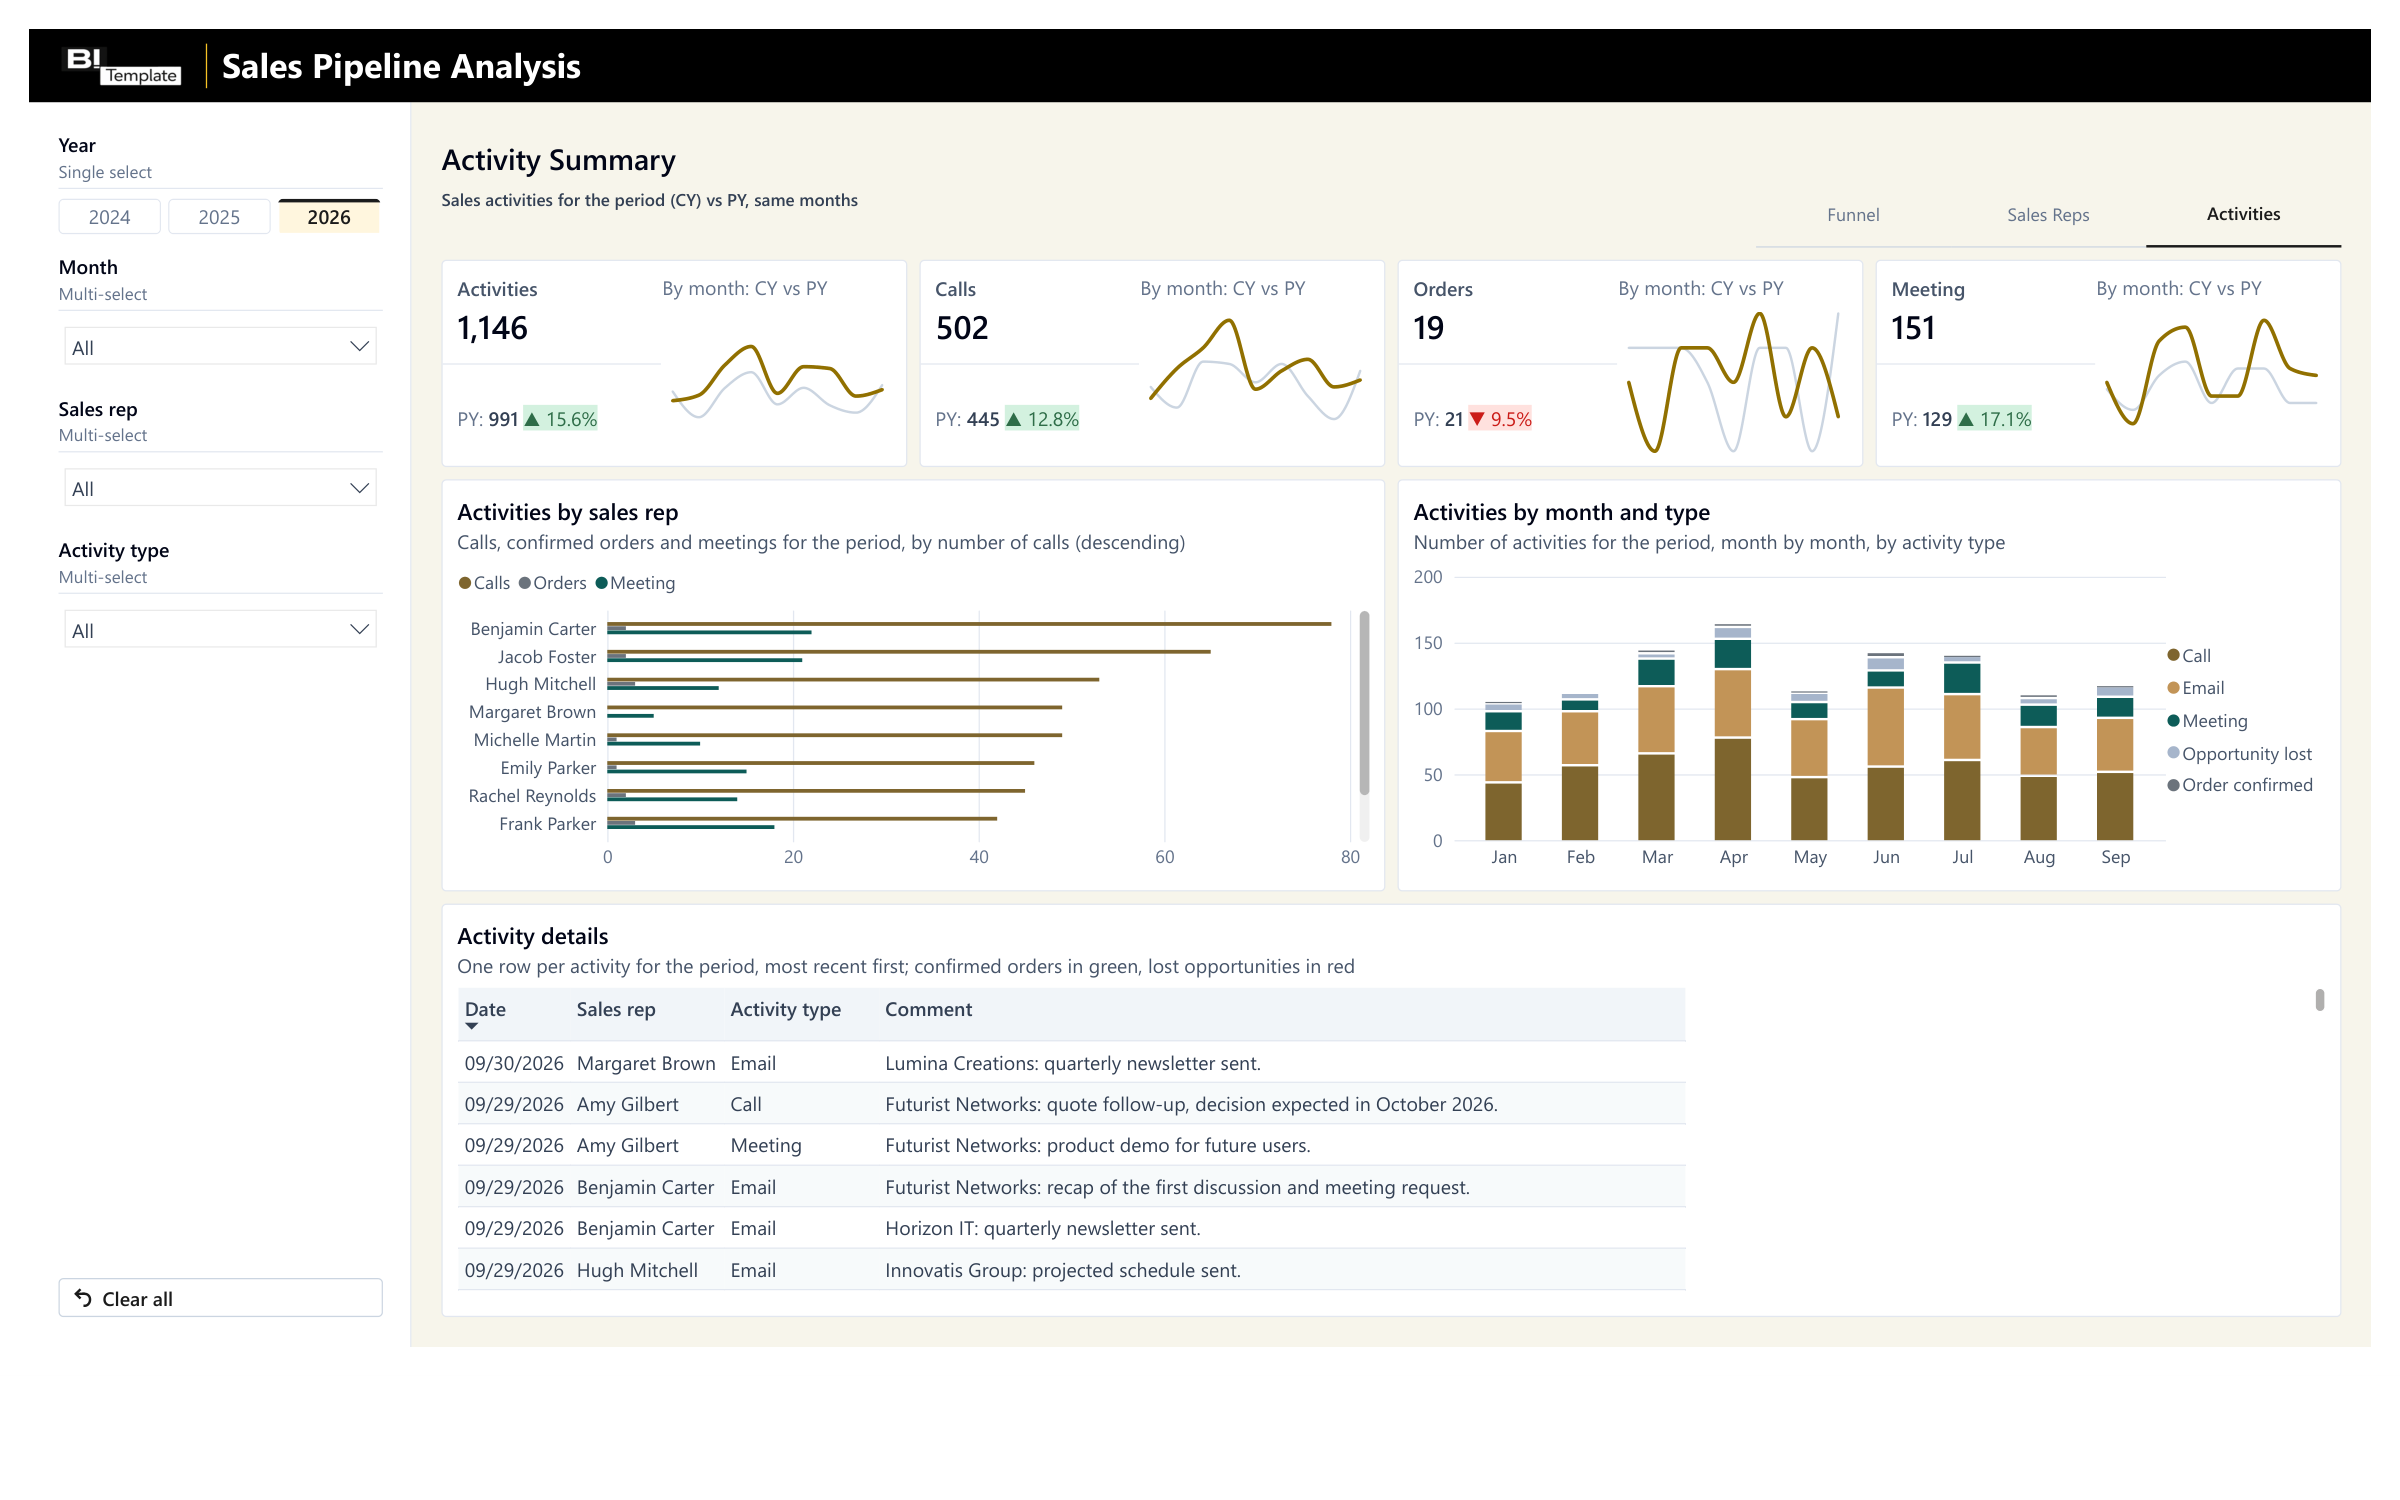This screenshot has height=1500, width=2400.
Task: Switch to the Sales Reps tab
Action: click(2048, 215)
